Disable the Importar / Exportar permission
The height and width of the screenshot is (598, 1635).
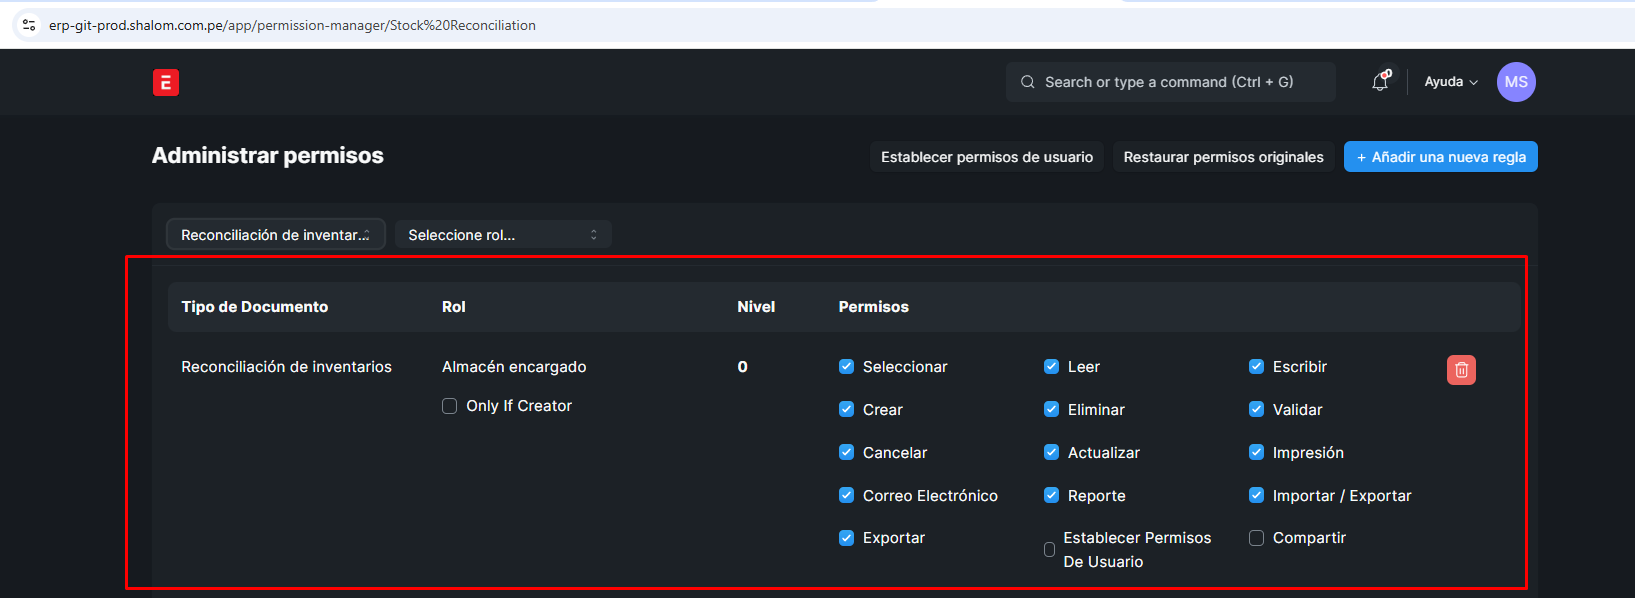[1256, 496]
